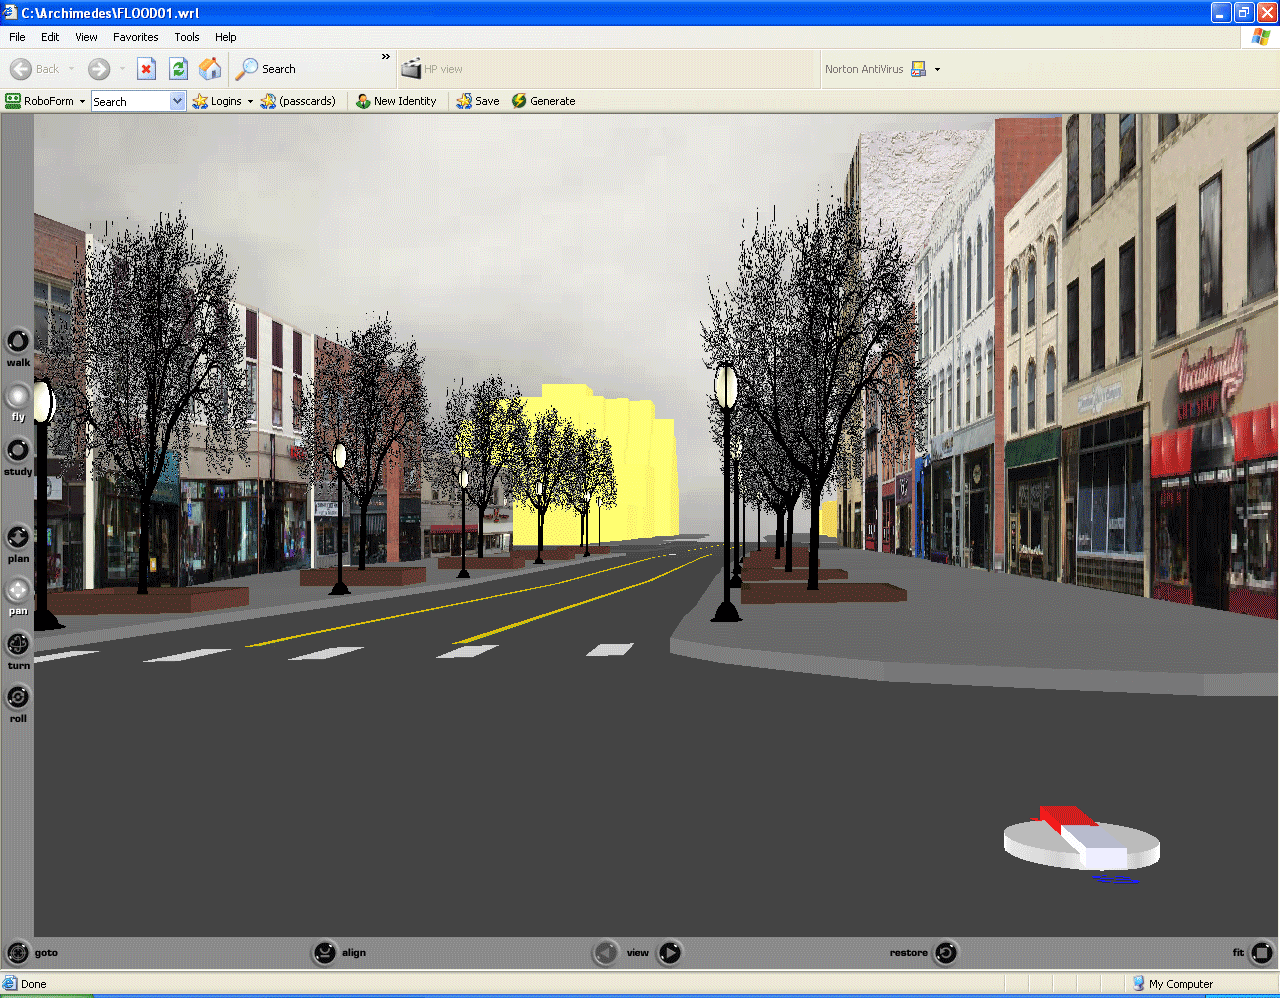Open the Tools menu

click(x=186, y=37)
